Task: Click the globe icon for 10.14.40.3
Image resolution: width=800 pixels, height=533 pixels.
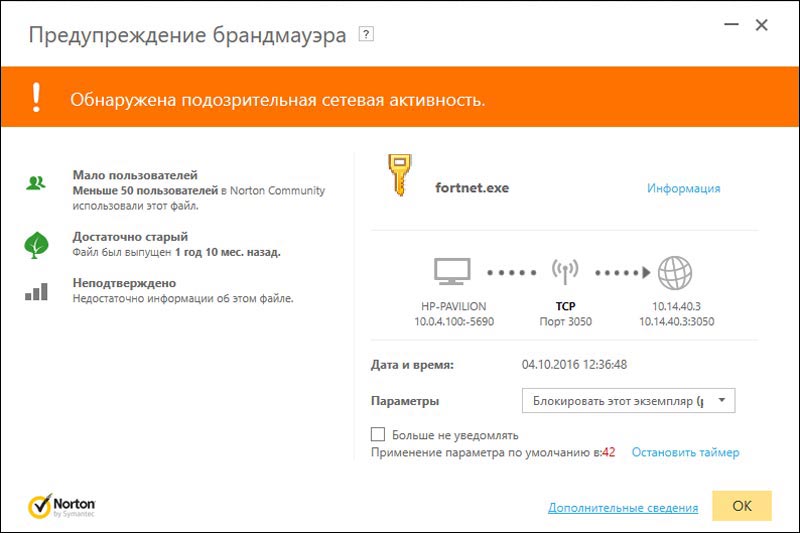Action: click(x=676, y=272)
